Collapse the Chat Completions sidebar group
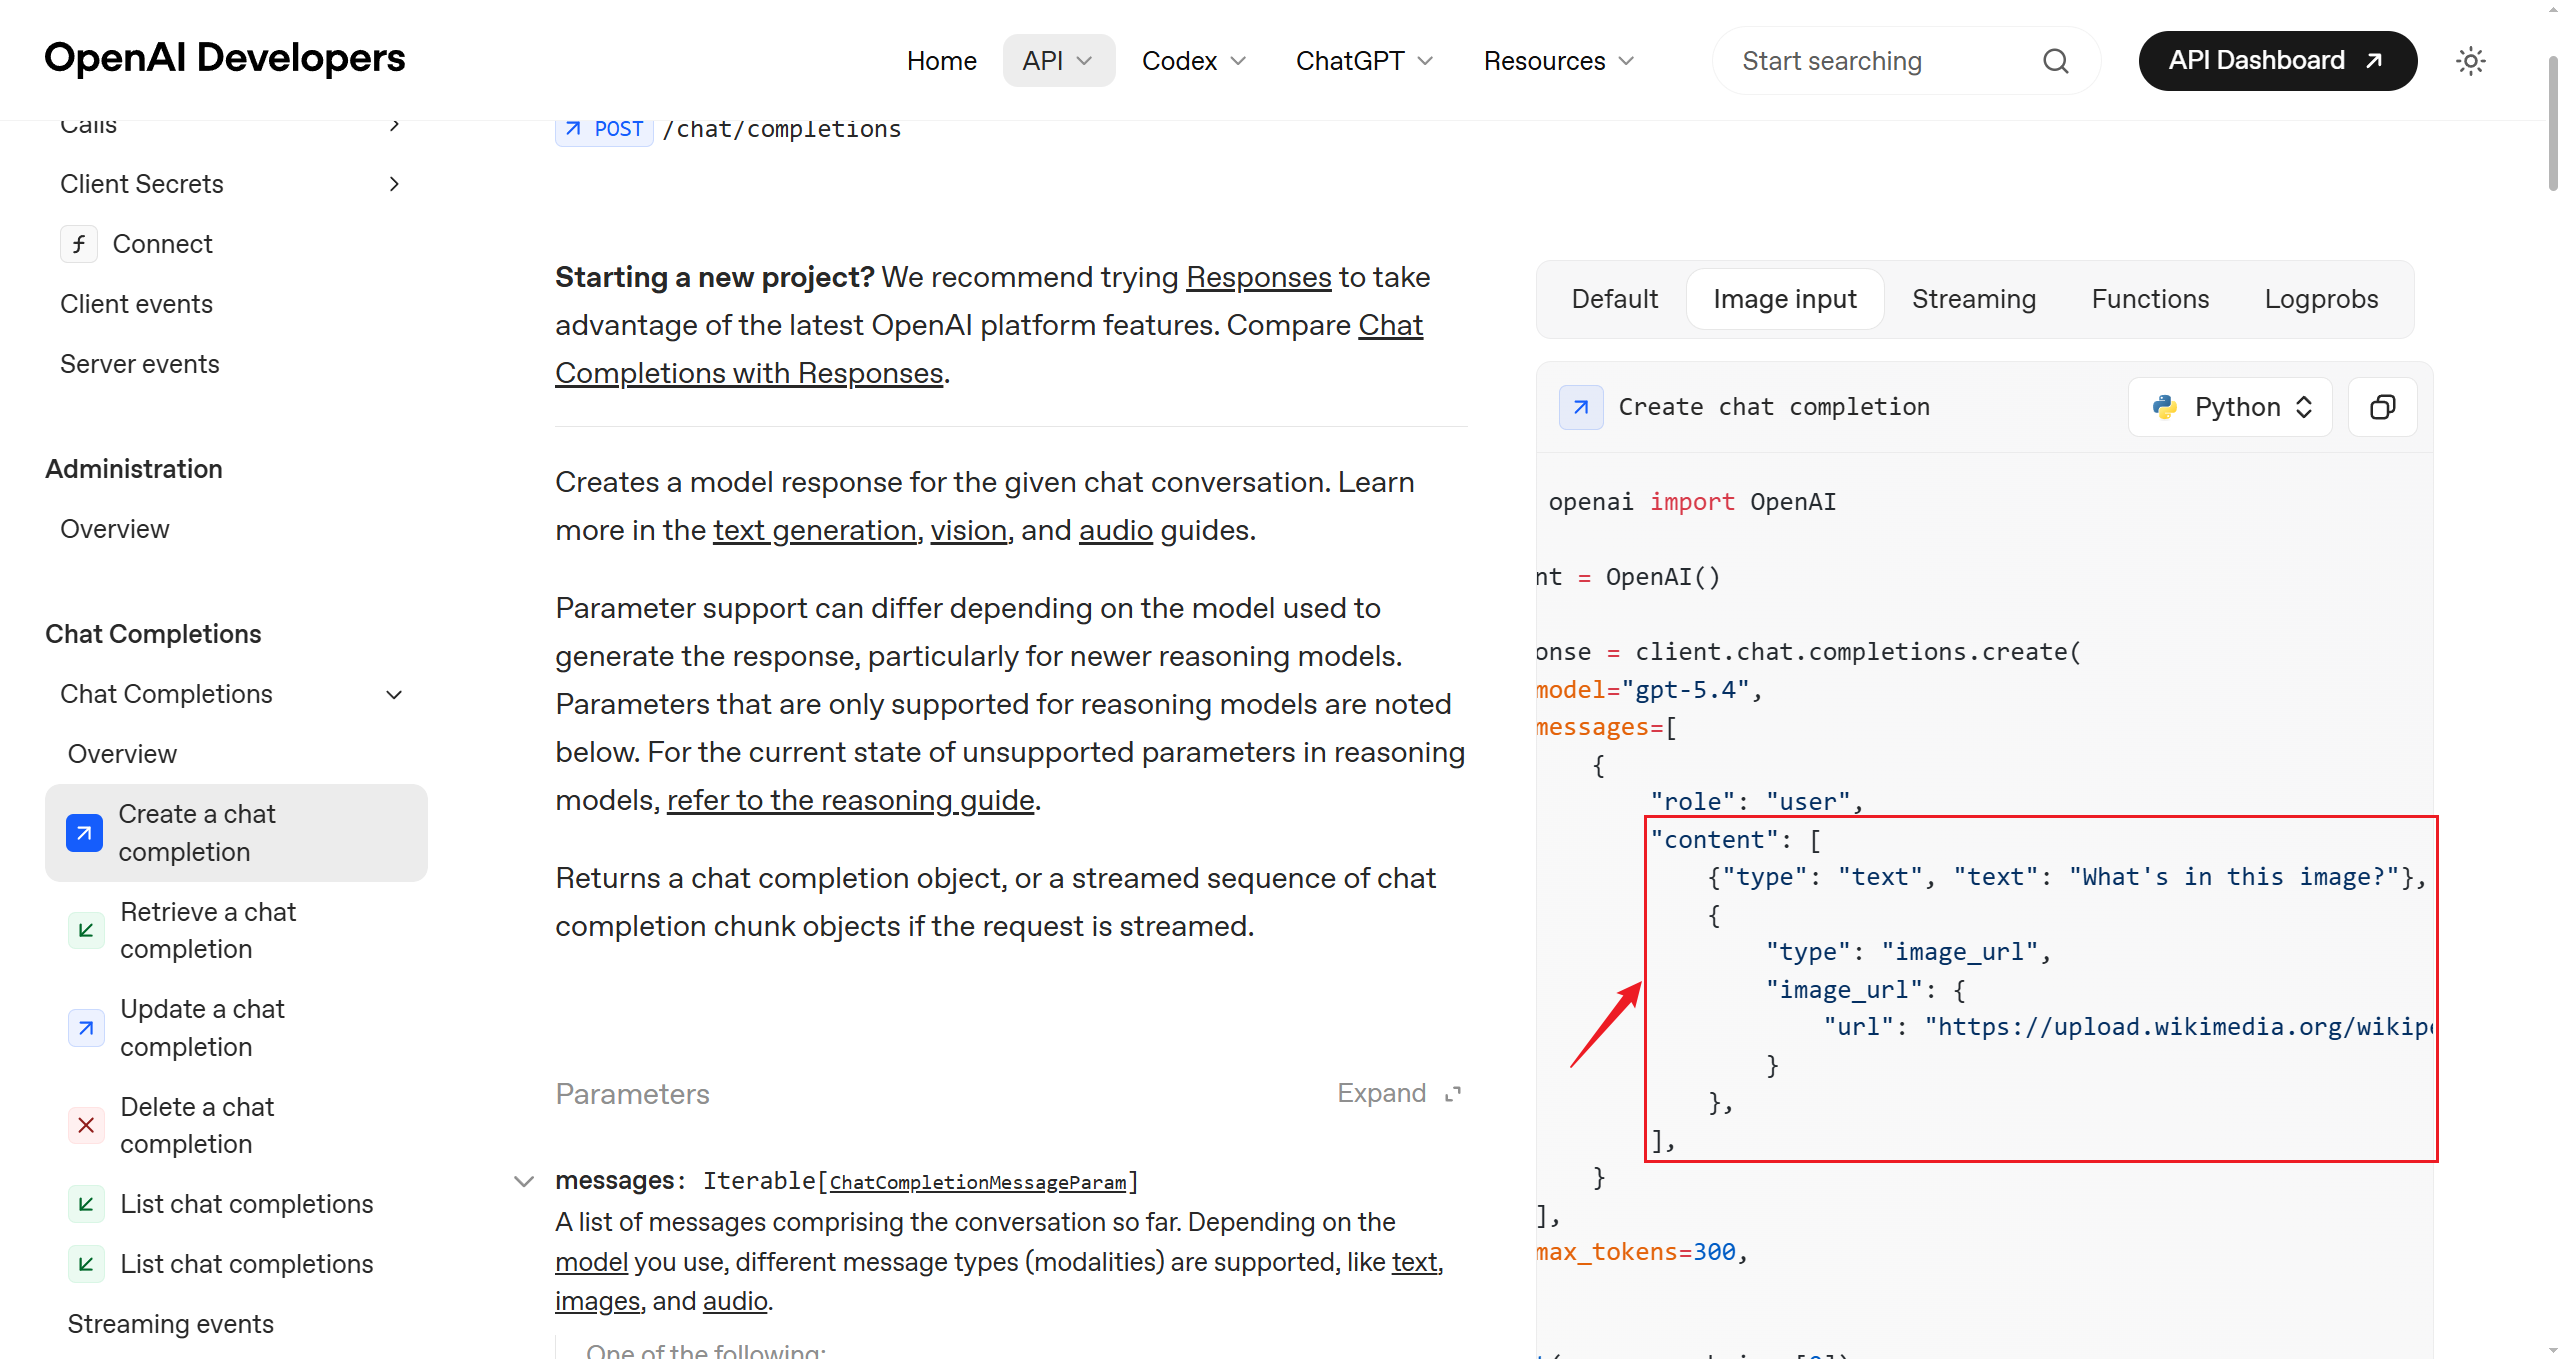Image resolution: width=2560 pixels, height=1359 pixels. (394, 694)
